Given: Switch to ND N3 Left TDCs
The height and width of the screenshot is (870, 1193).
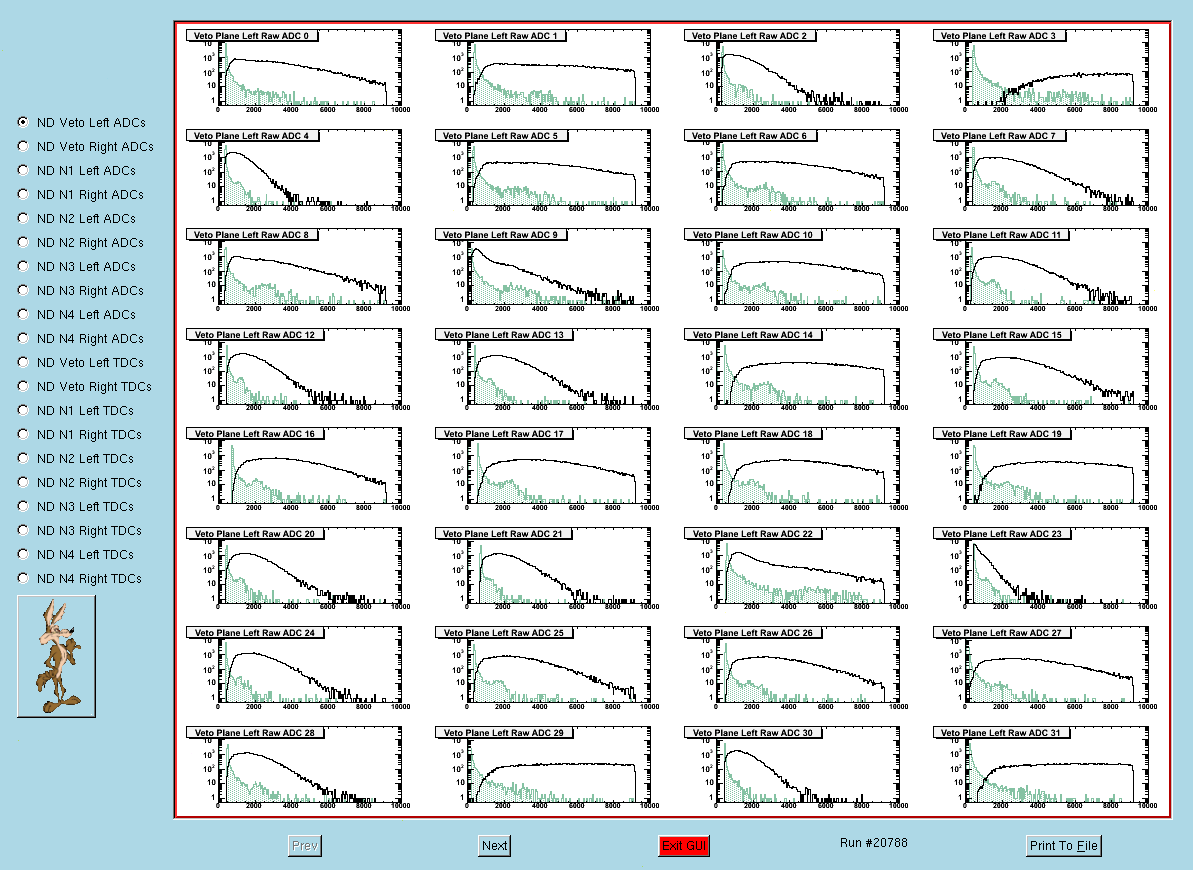Looking at the screenshot, I should point(24,506).
